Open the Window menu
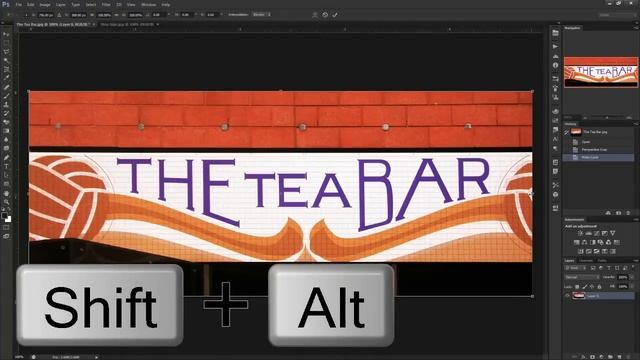Viewport: 640px width, 360px height. coord(148,4)
